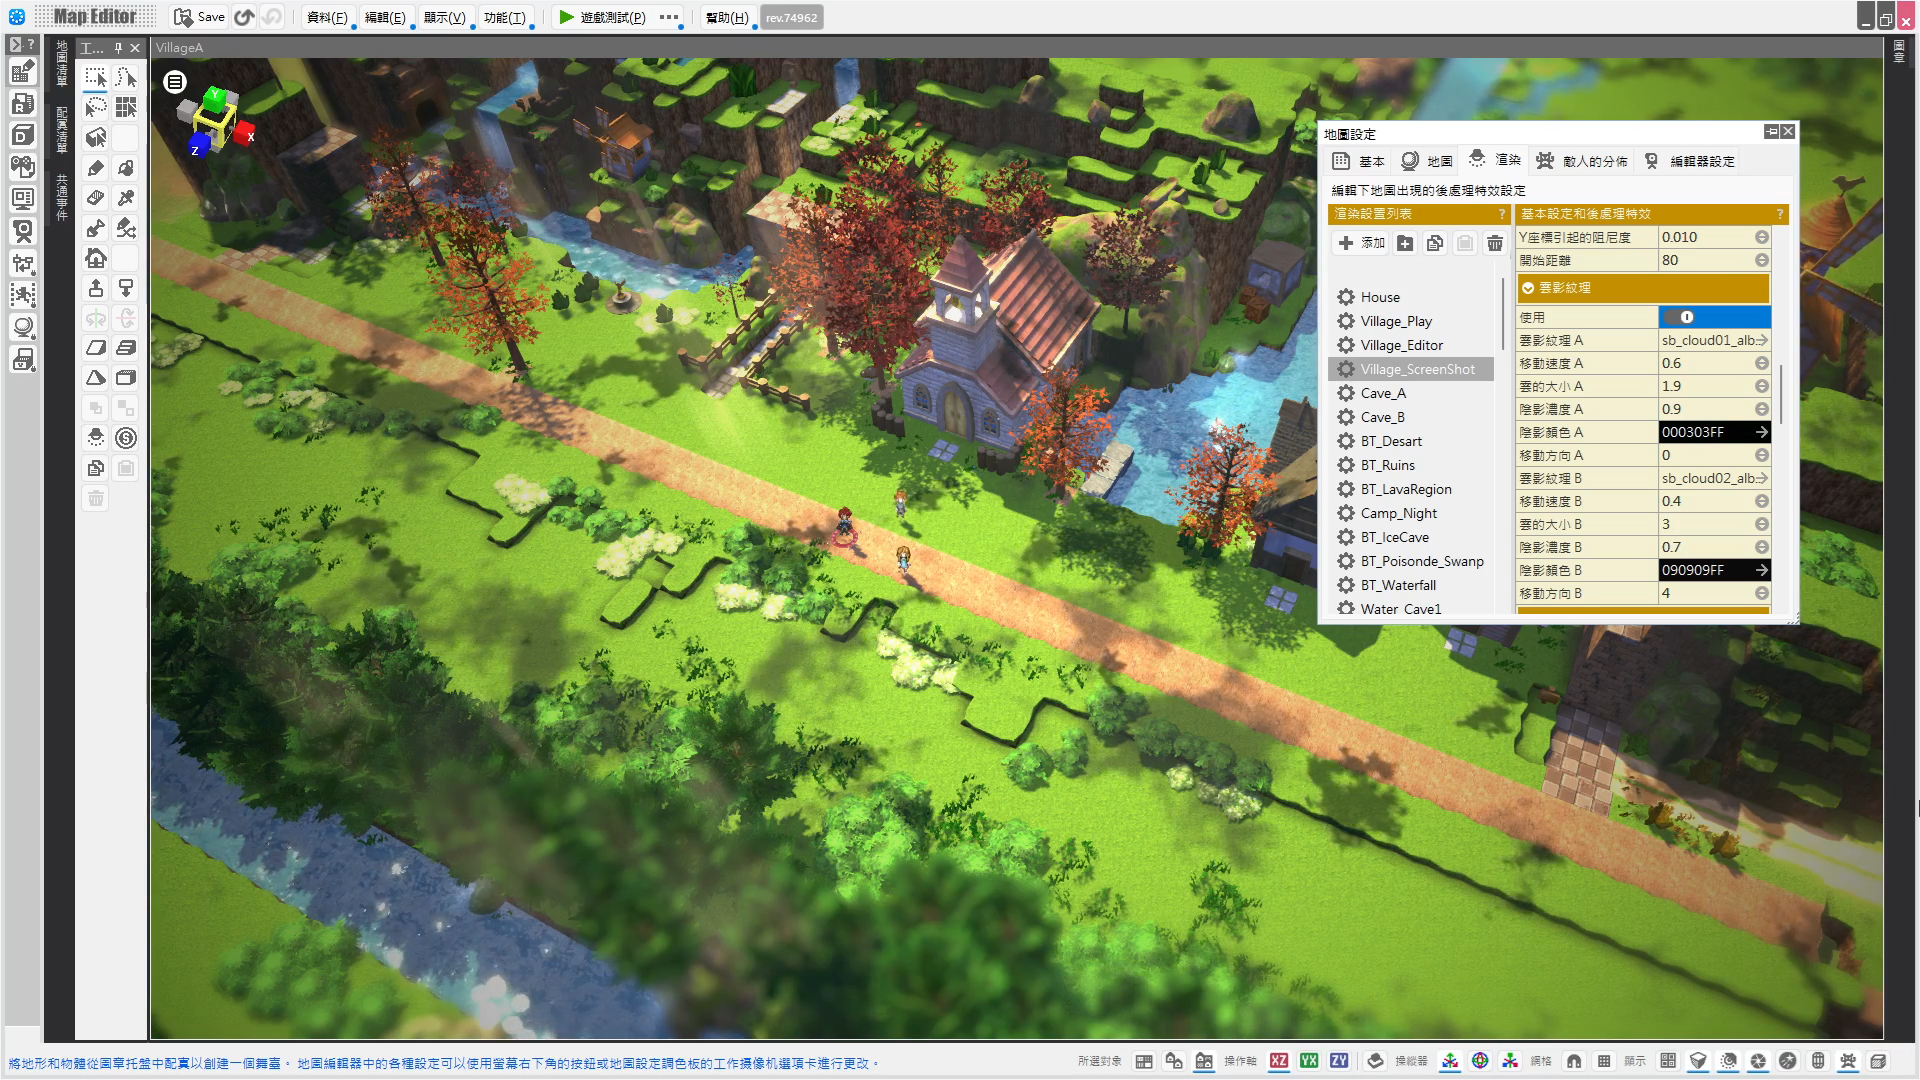Toggle the YX axis button

pyautogui.click(x=1309, y=1061)
